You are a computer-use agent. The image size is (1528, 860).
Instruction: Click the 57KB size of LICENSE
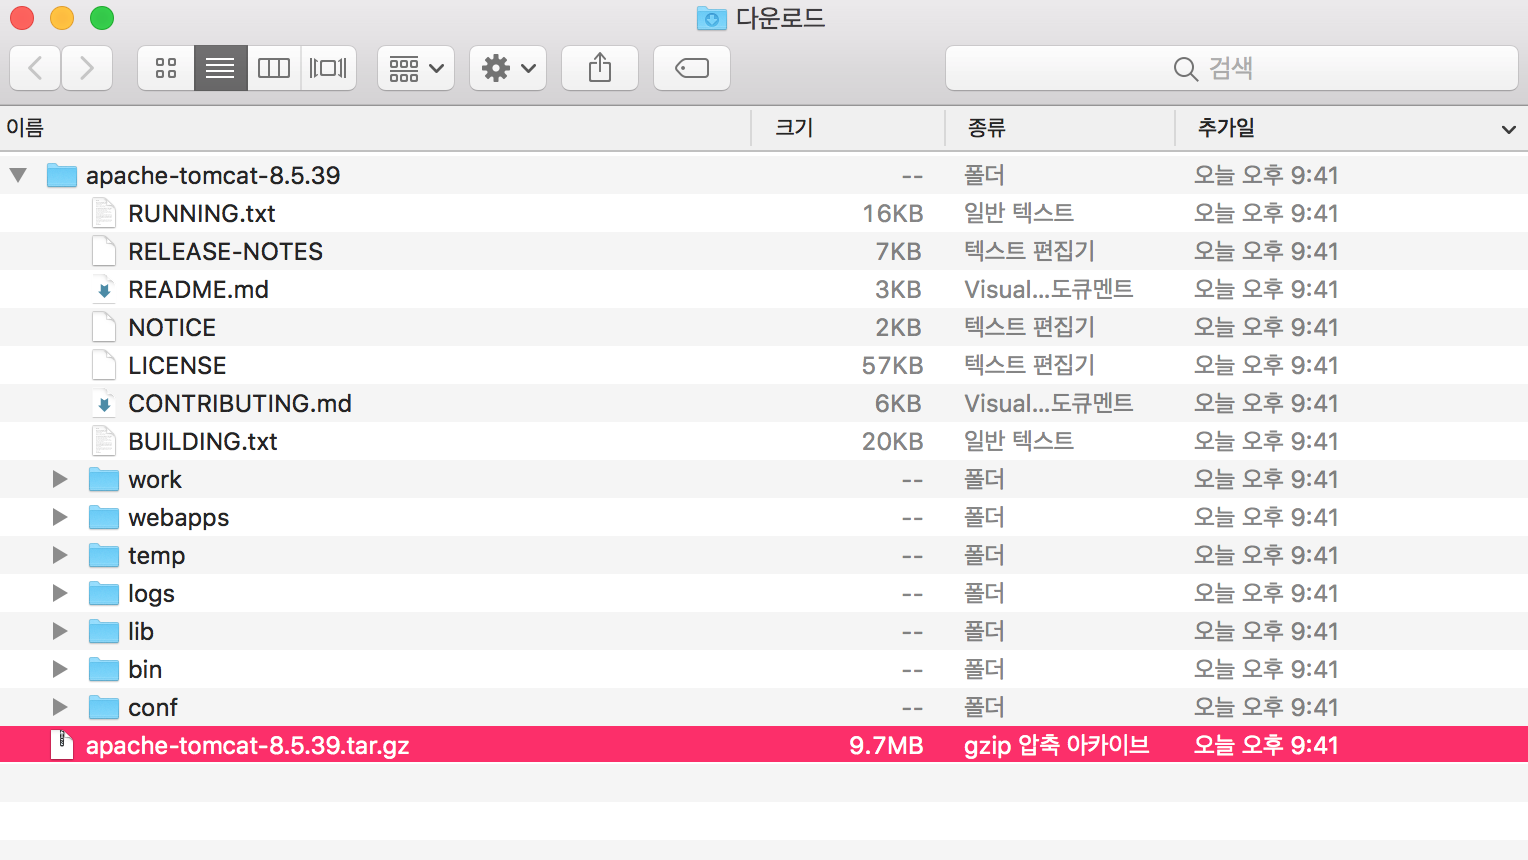click(x=892, y=365)
